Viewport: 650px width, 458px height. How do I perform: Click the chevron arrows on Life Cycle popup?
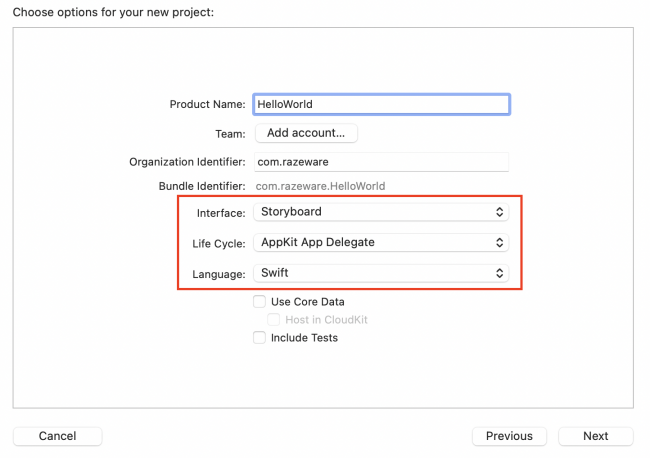[x=500, y=242]
